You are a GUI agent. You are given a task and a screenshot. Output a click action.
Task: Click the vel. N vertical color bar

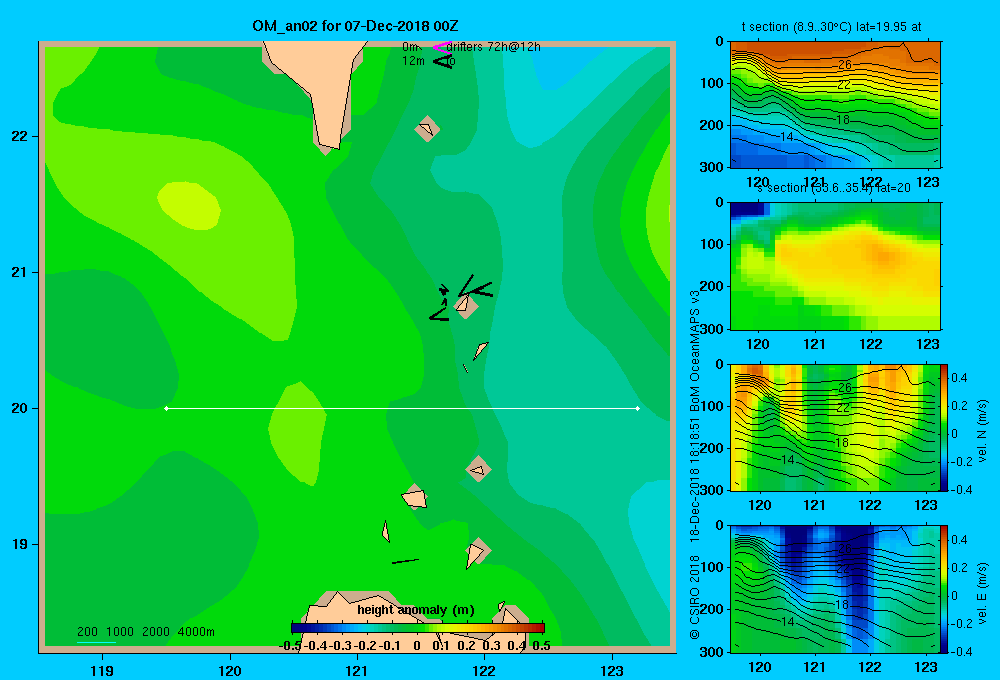(x=944, y=427)
